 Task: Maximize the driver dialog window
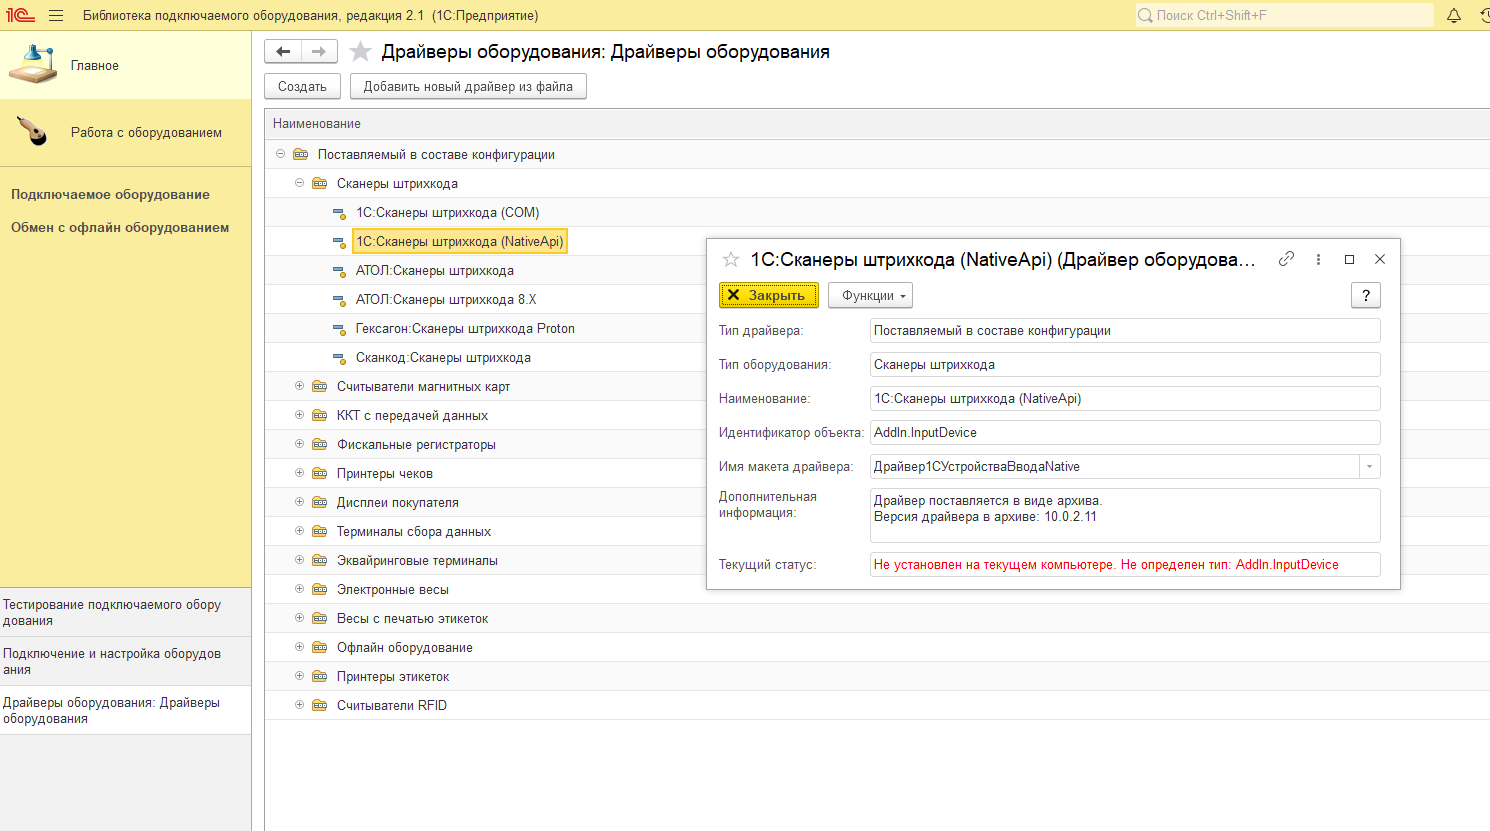point(1349,259)
